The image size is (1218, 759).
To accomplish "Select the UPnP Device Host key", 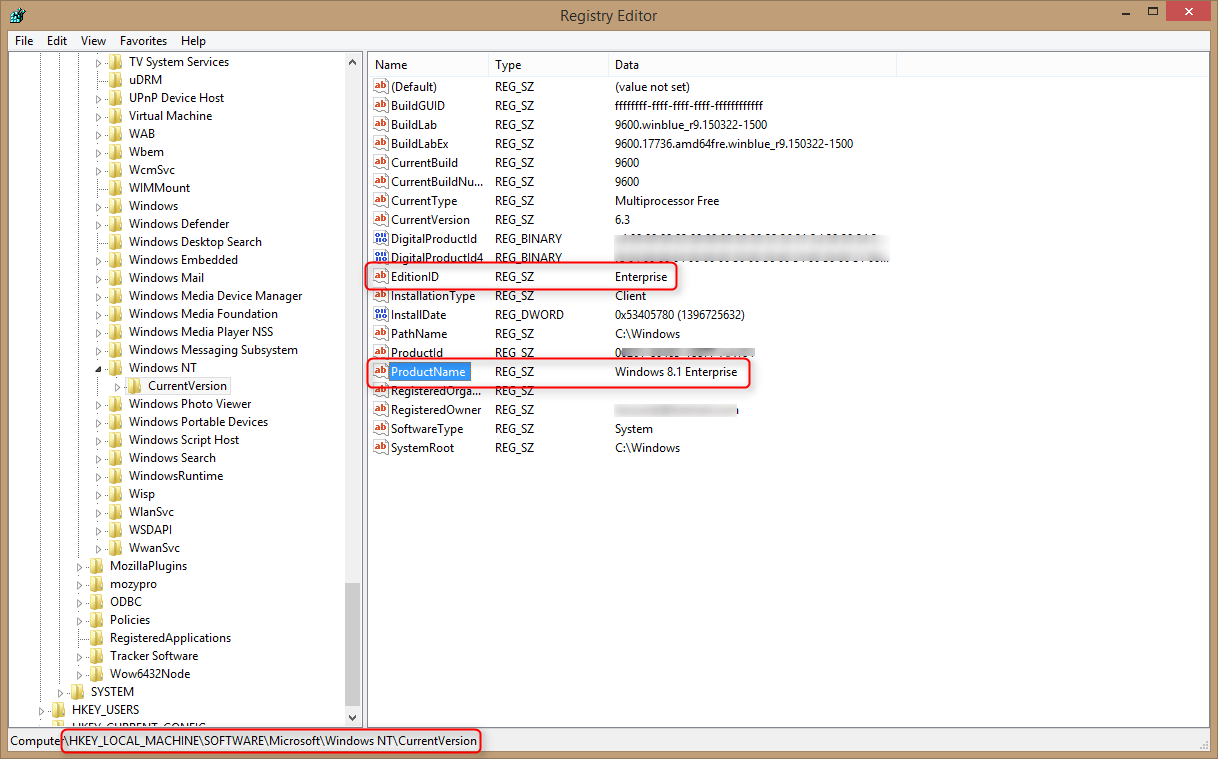I will click(x=176, y=98).
